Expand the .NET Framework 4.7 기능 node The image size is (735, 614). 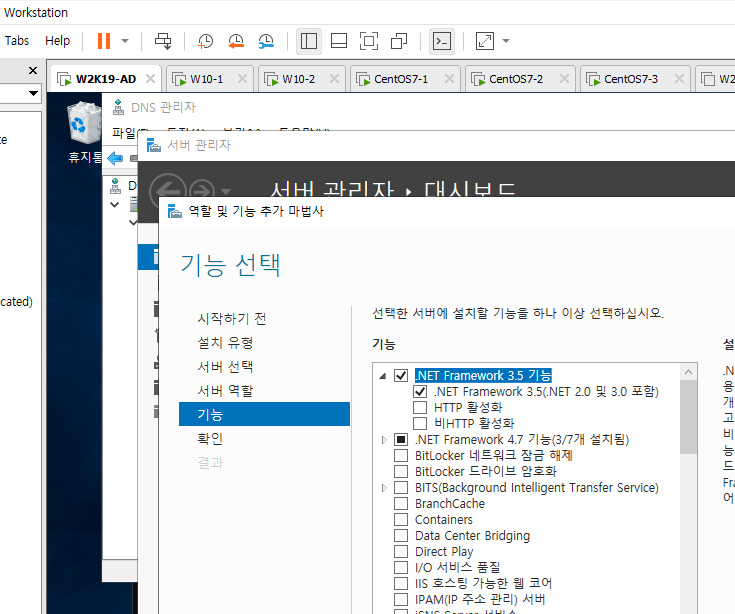(384, 440)
